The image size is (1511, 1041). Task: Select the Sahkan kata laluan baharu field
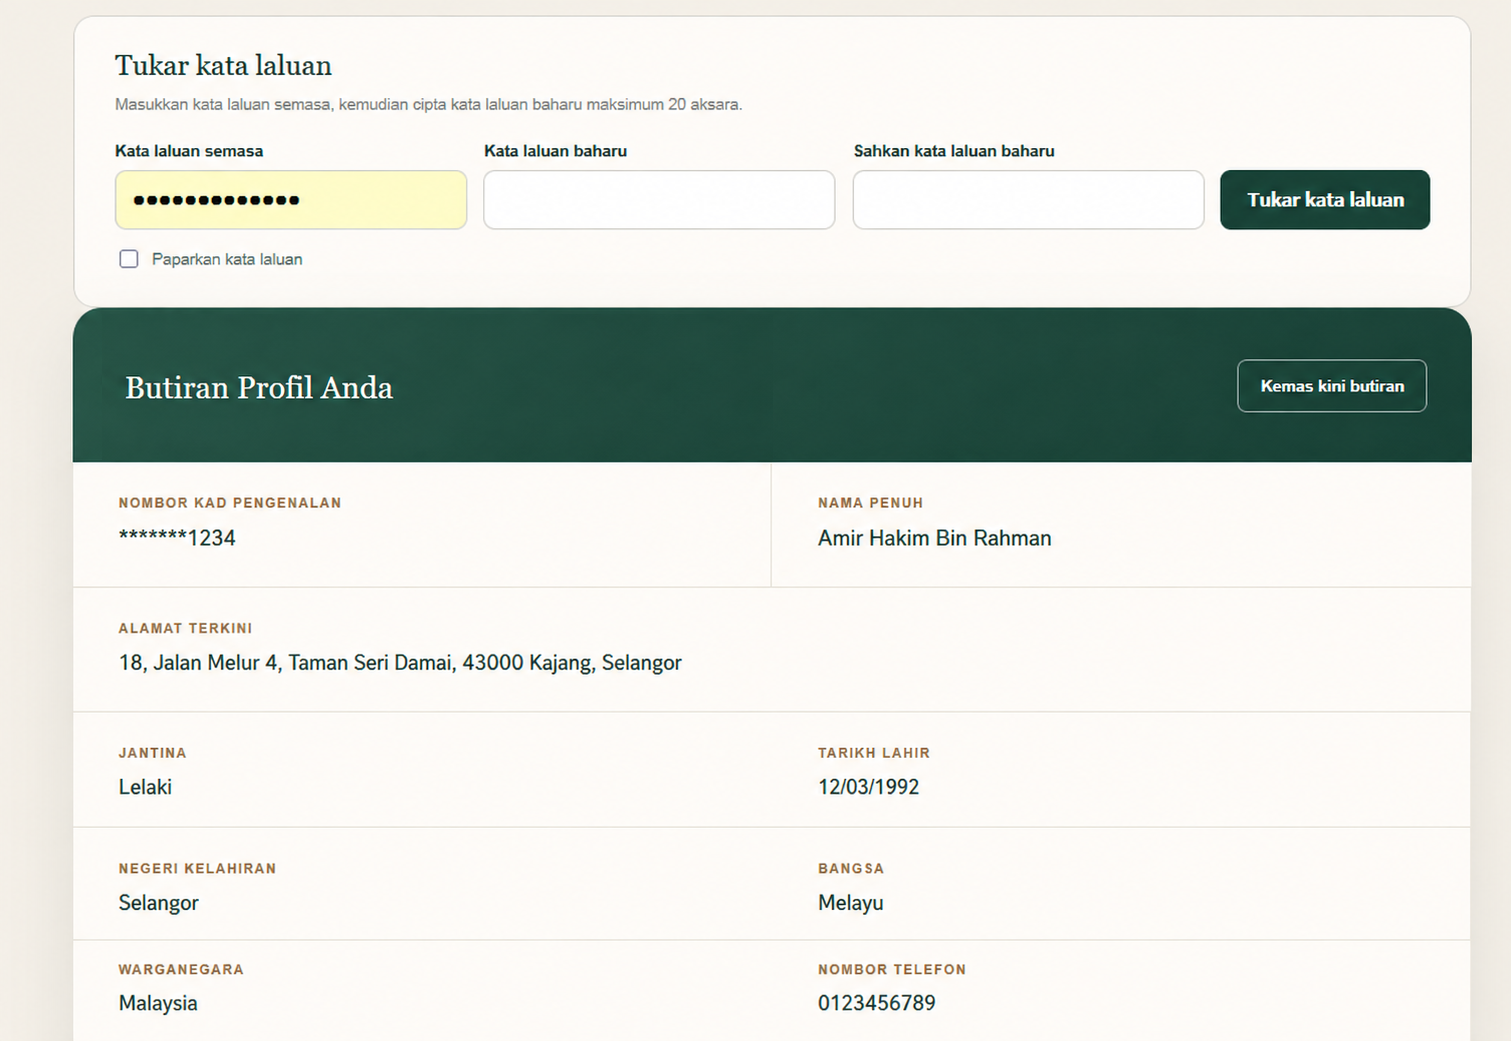tap(1028, 200)
